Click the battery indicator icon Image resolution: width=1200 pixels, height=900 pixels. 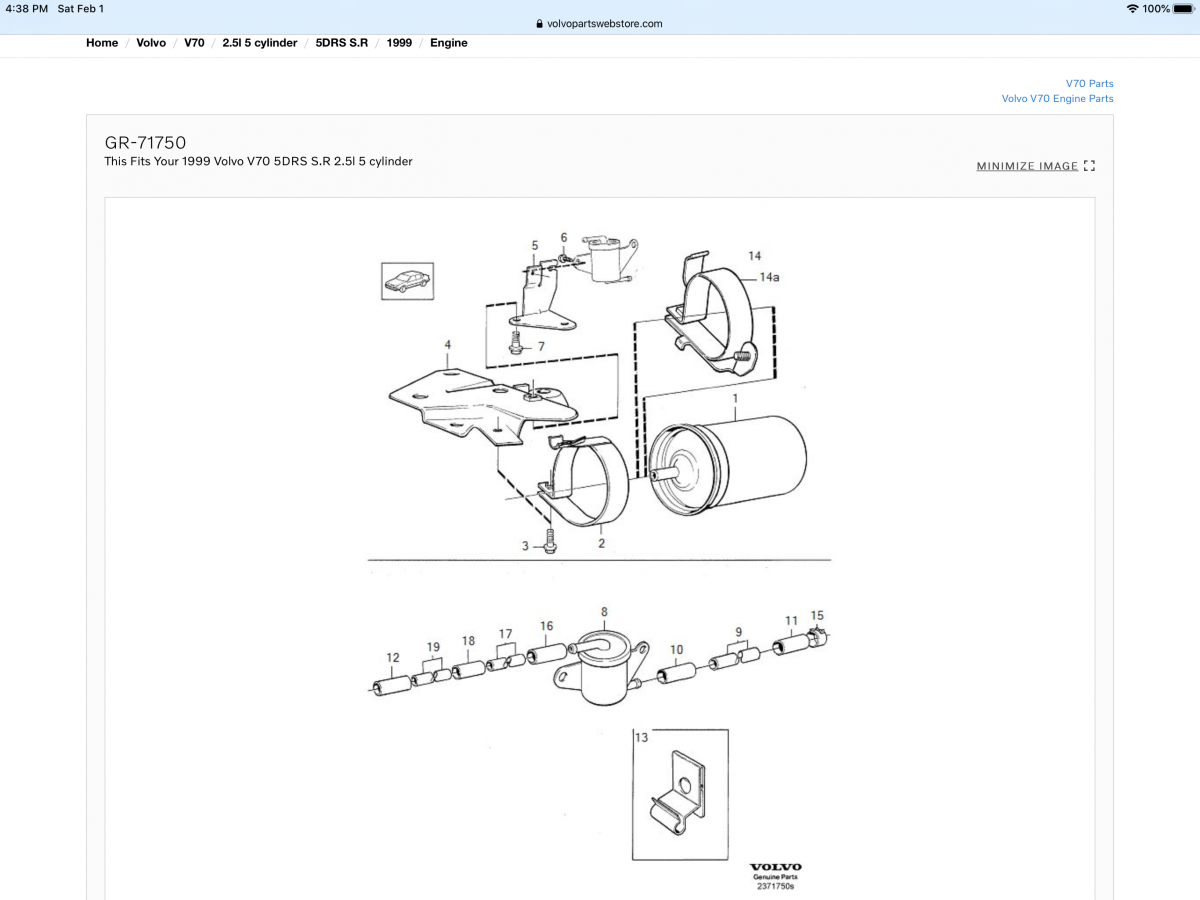coord(1180,8)
